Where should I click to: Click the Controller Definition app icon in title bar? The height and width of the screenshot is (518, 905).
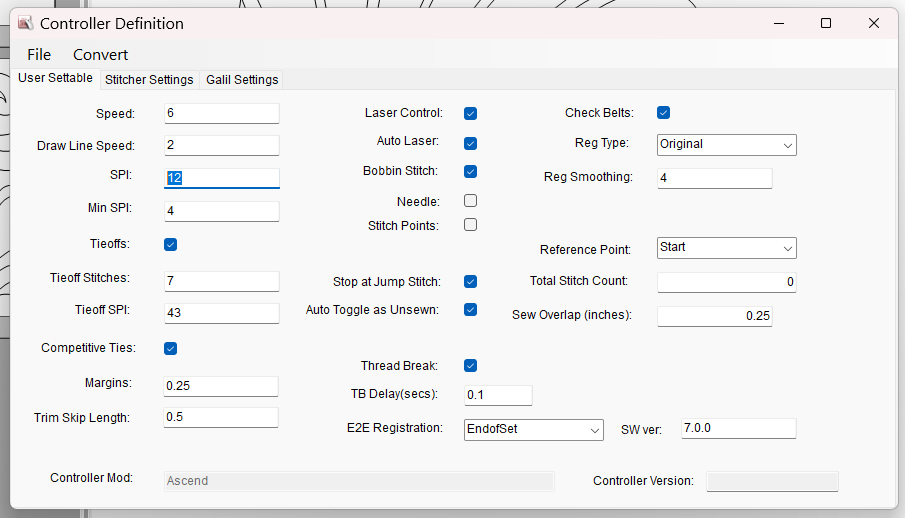coord(25,23)
